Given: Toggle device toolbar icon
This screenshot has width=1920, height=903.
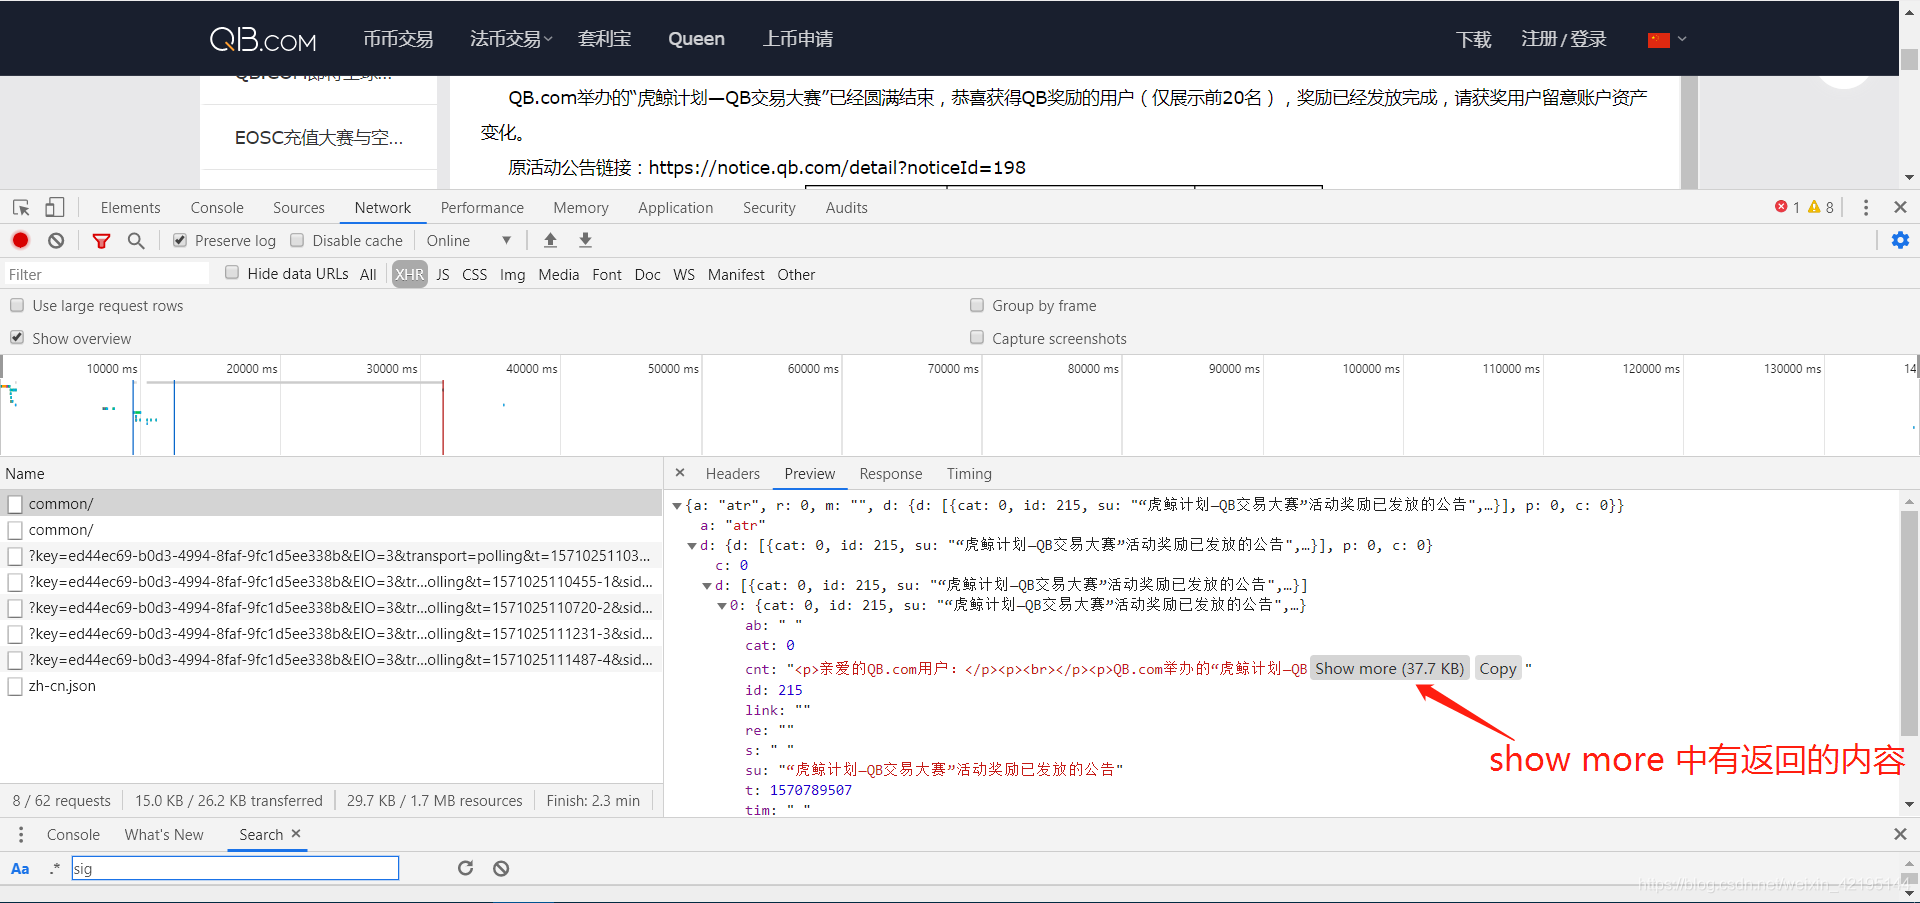Looking at the screenshot, I should click(x=55, y=207).
